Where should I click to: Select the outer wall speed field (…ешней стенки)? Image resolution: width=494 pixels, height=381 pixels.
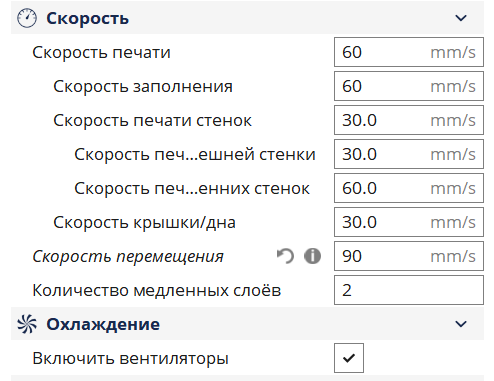click(x=409, y=154)
